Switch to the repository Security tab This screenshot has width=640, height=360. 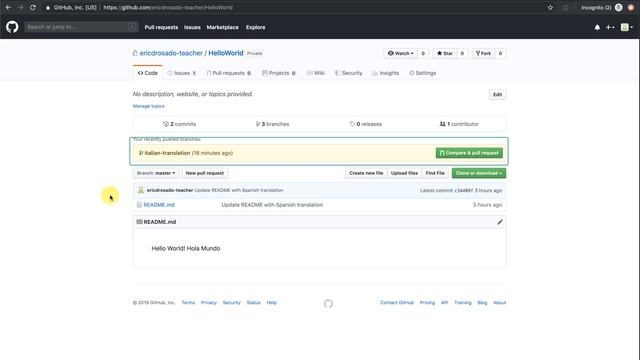coord(349,73)
